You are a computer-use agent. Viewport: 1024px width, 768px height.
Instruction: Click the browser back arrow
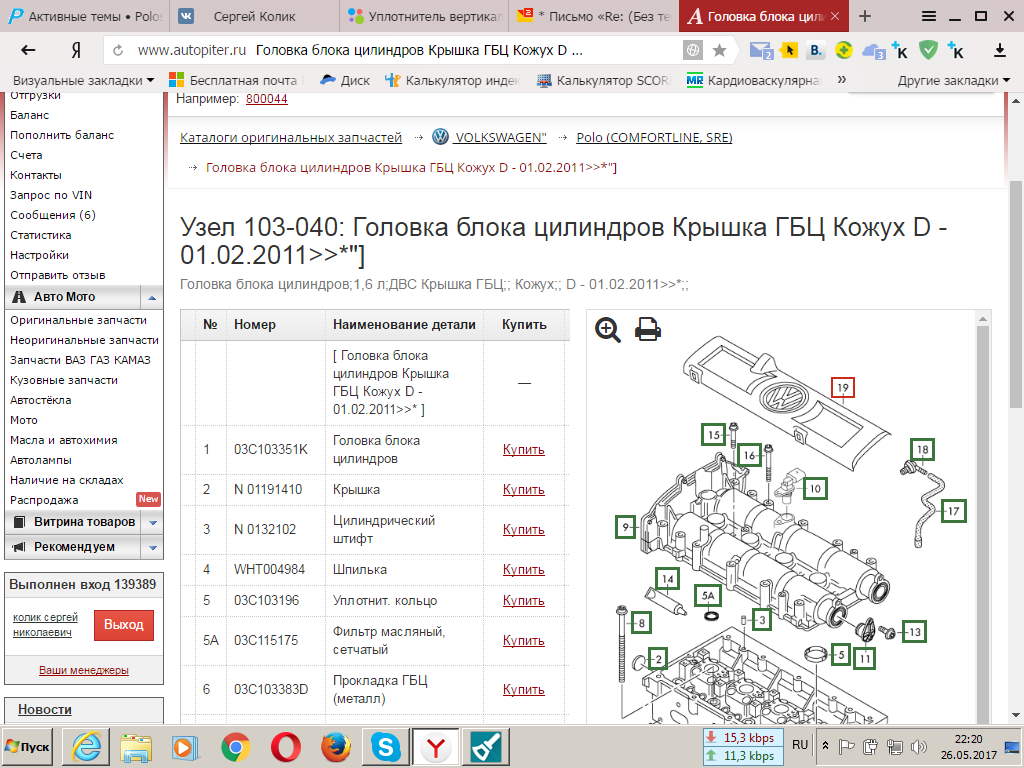click(x=28, y=50)
